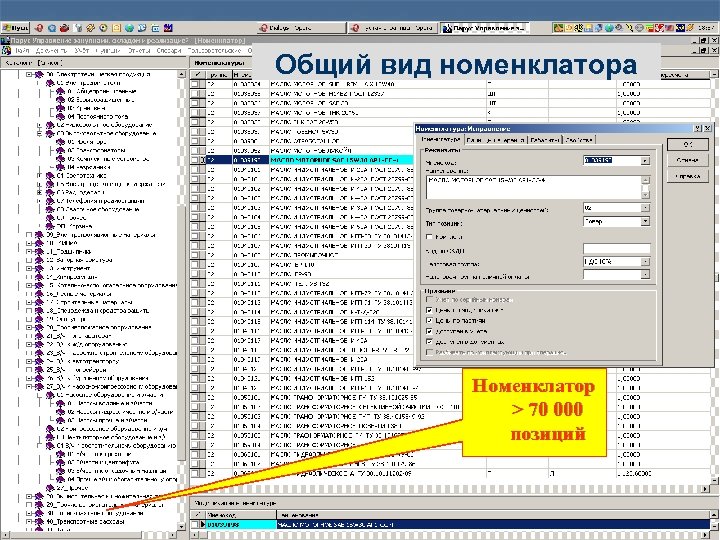Click the purple icon of 01 Общепромышленные node
This screenshot has height=540, width=720.
point(60,91)
